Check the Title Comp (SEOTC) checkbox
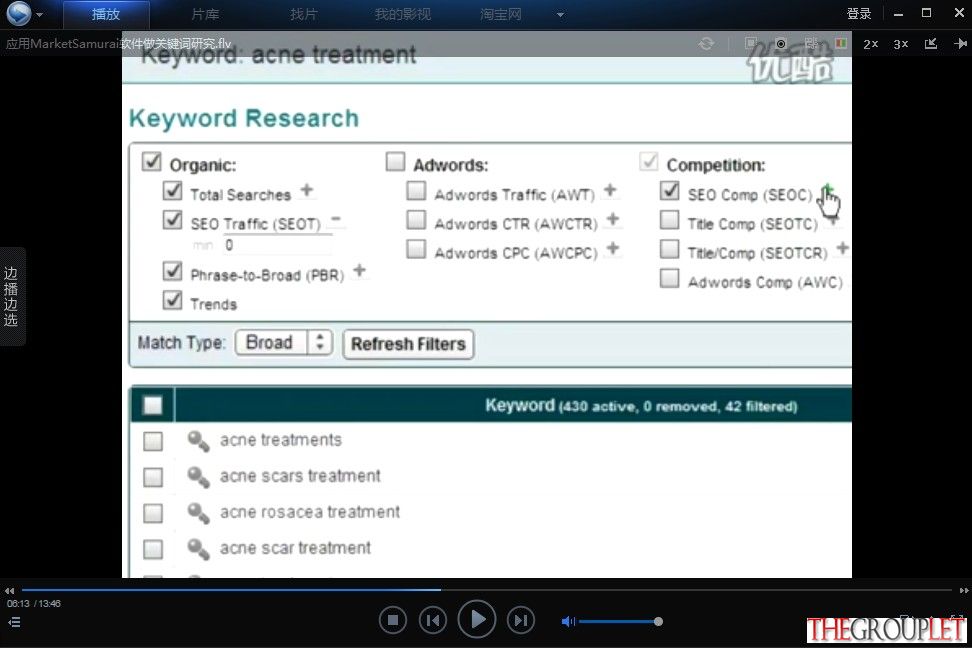 (x=669, y=220)
